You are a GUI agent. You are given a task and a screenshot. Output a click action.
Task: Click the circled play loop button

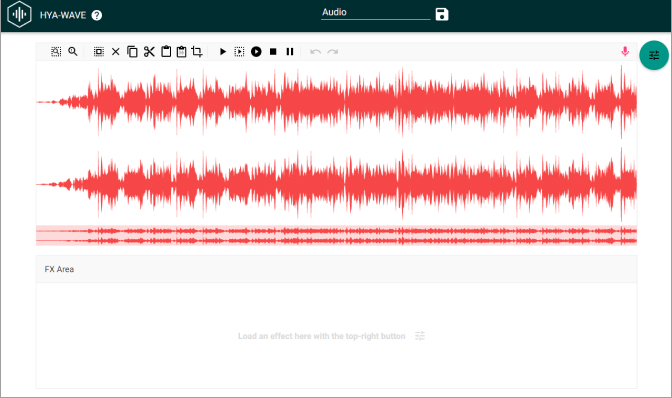tap(256, 52)
